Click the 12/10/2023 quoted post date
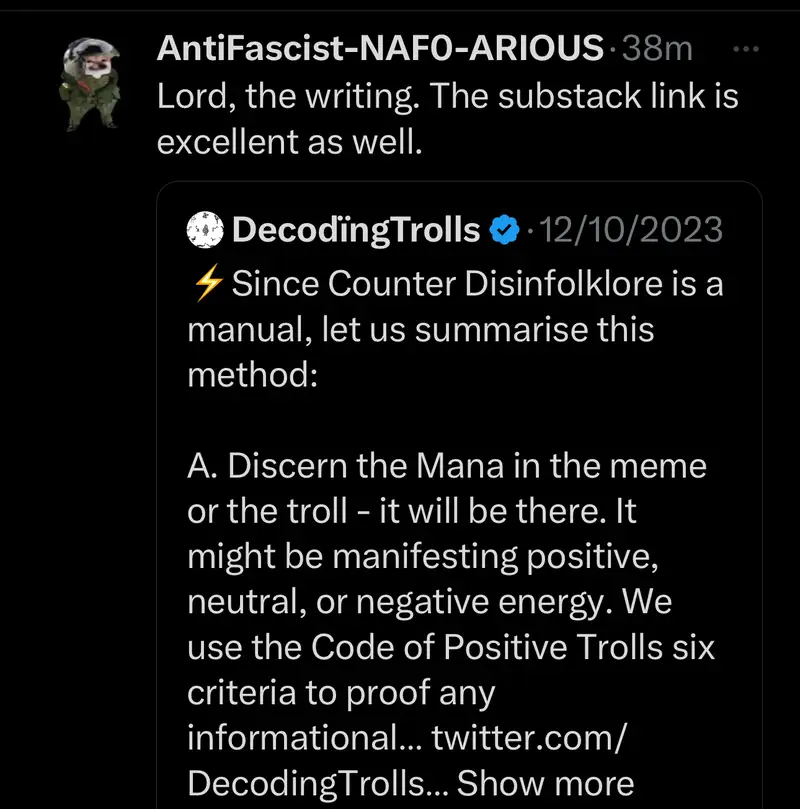This screenshot has width=800, height=809. [631, 231]
